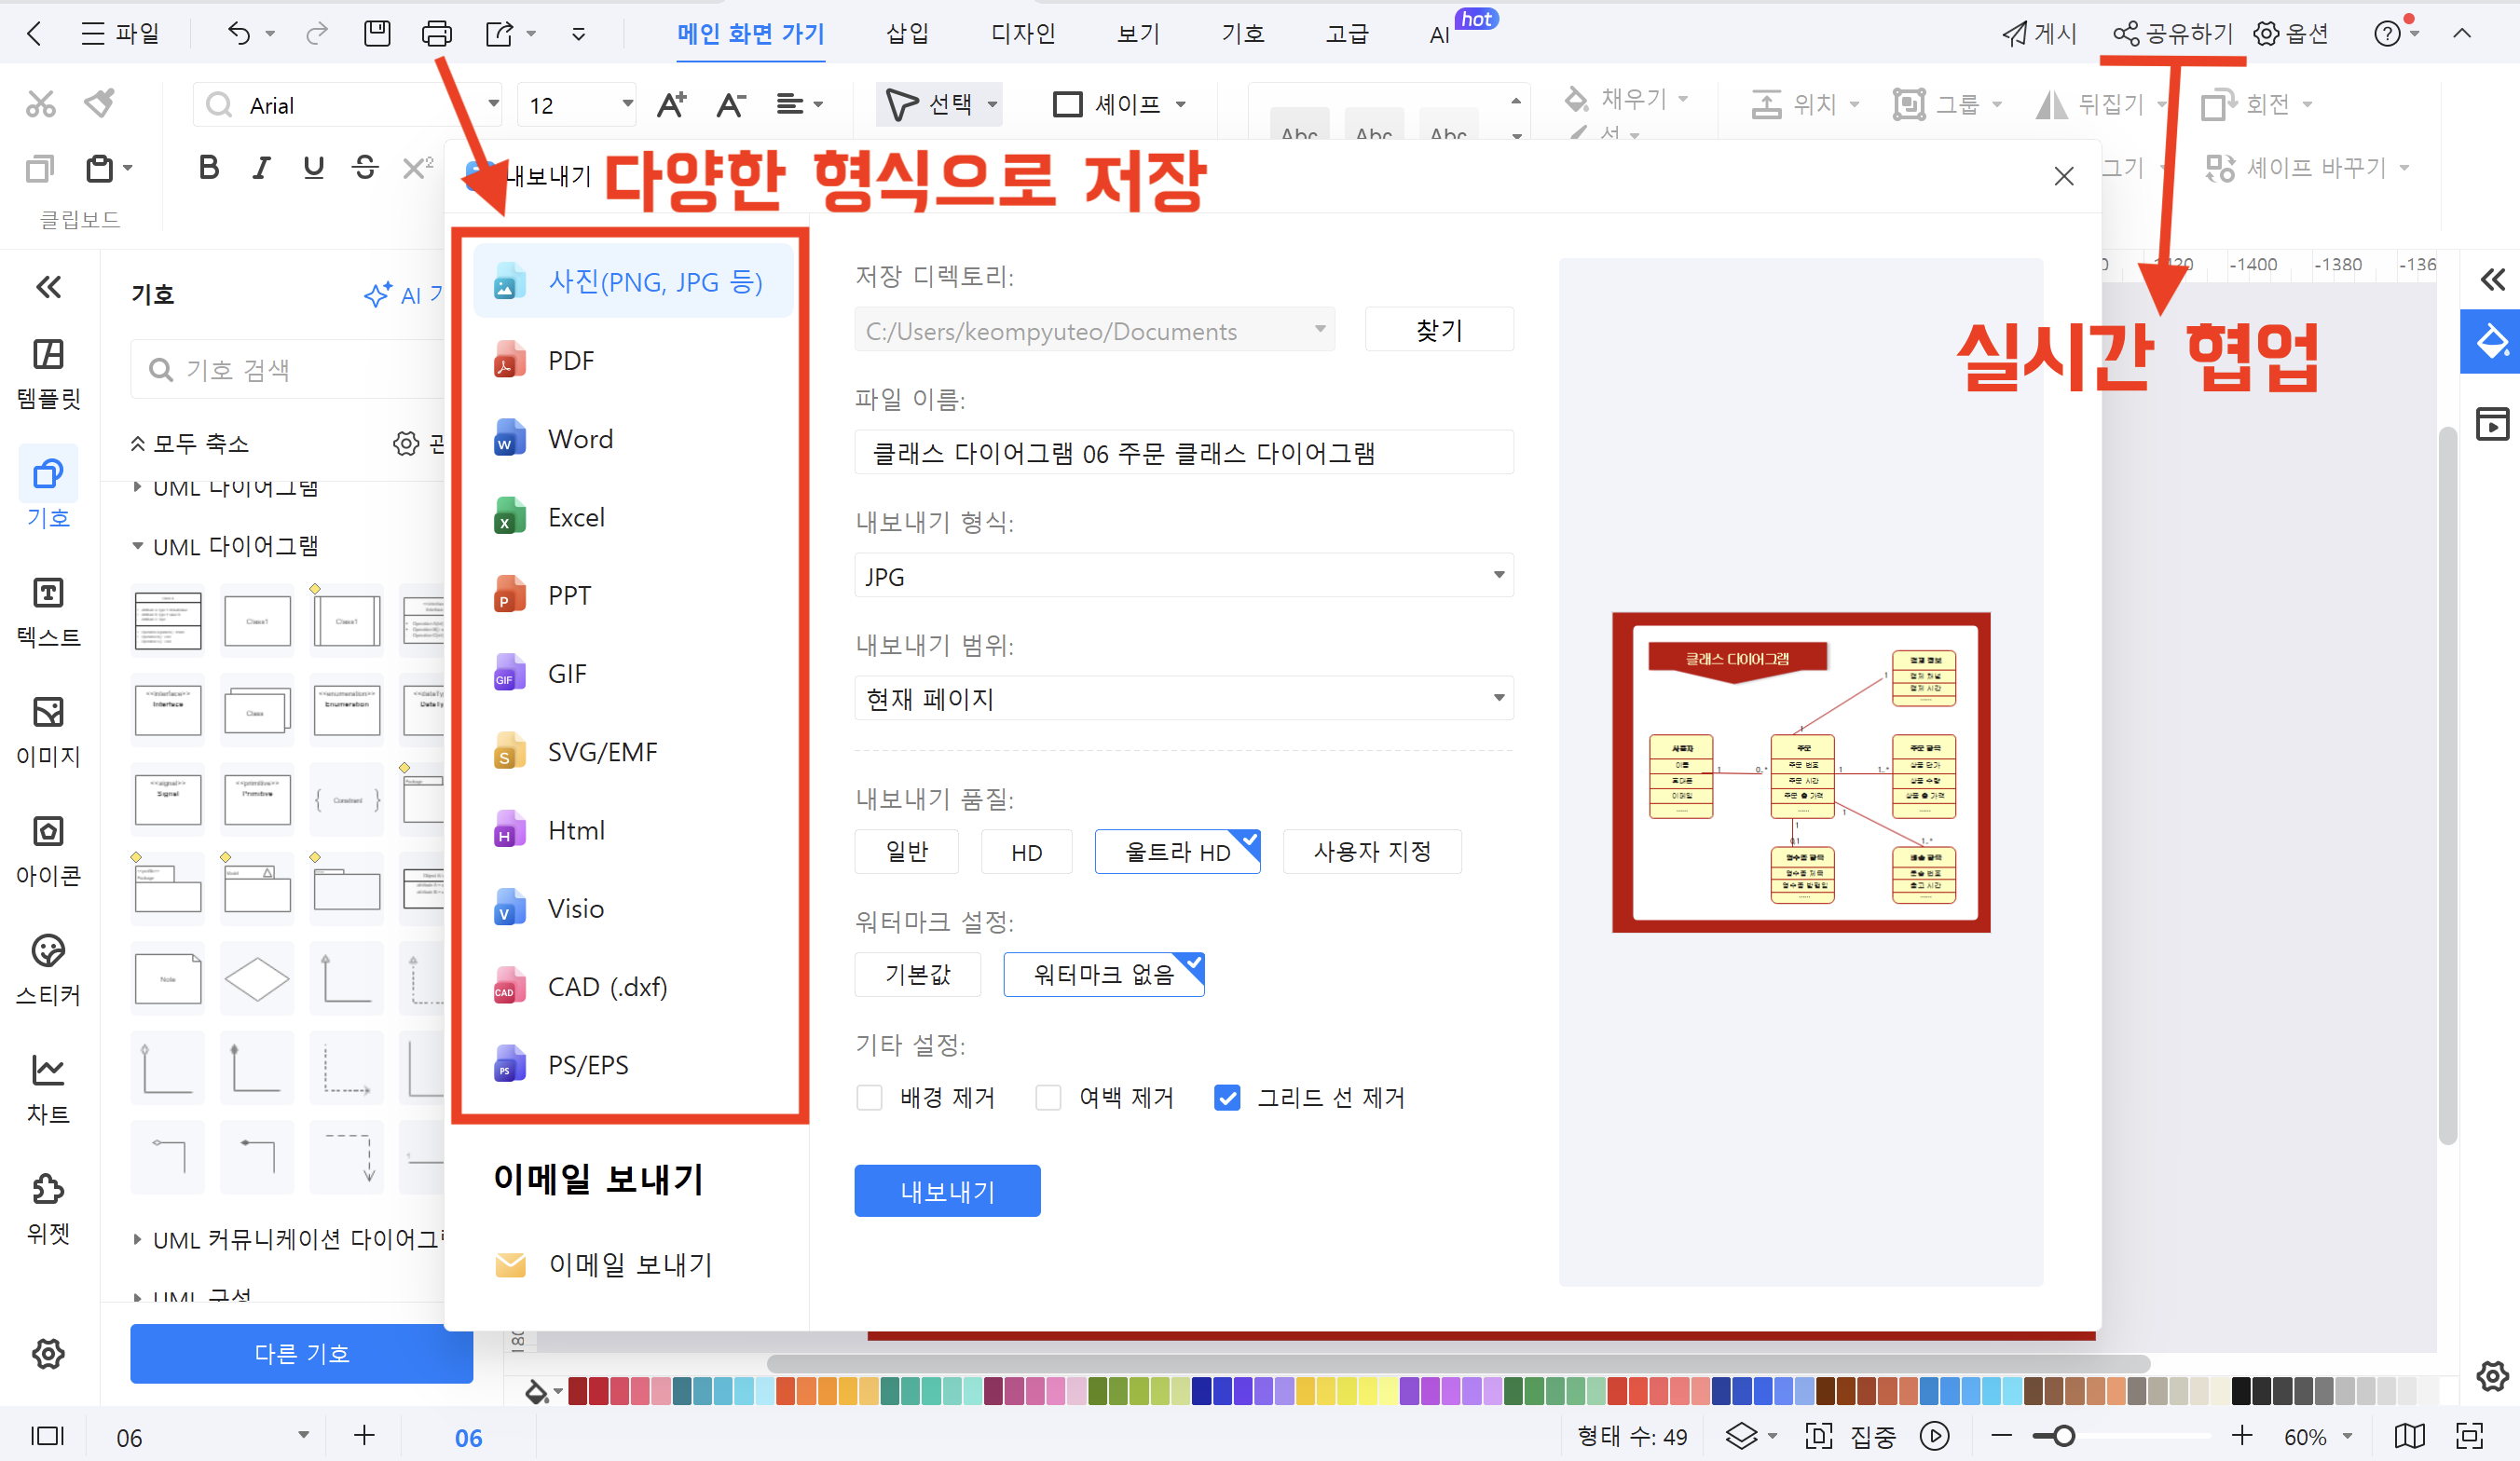This screenshot has width=2520, height=1461.
Task: Click the zoom slider handle in status bar
Action: [2063, 1436]
